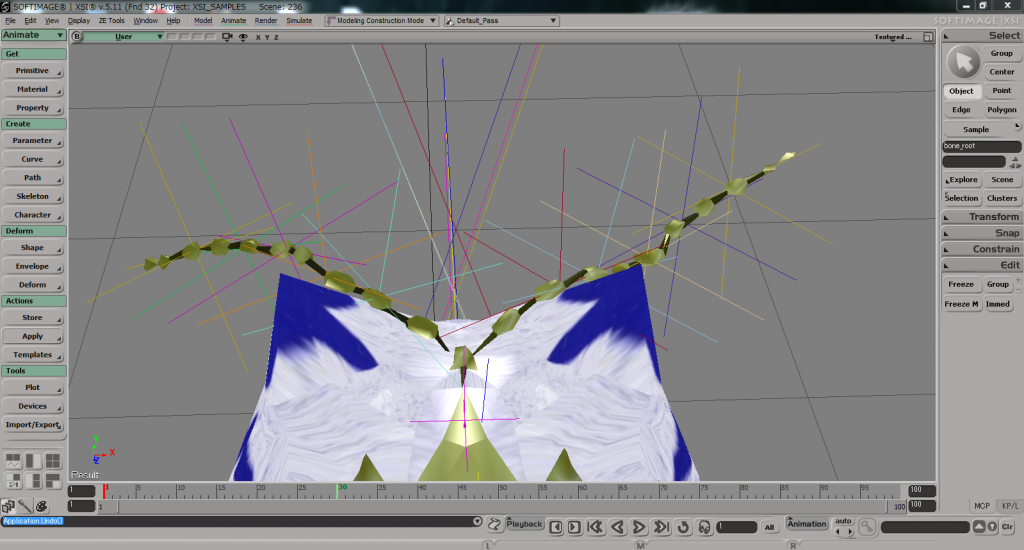Click the viewport letter B button
1024x550 pixels.
coord(77,37)
